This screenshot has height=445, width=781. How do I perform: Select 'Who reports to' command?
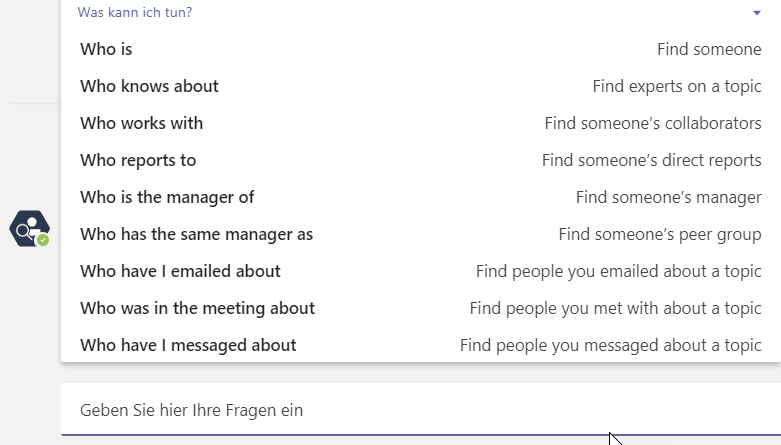421,160
